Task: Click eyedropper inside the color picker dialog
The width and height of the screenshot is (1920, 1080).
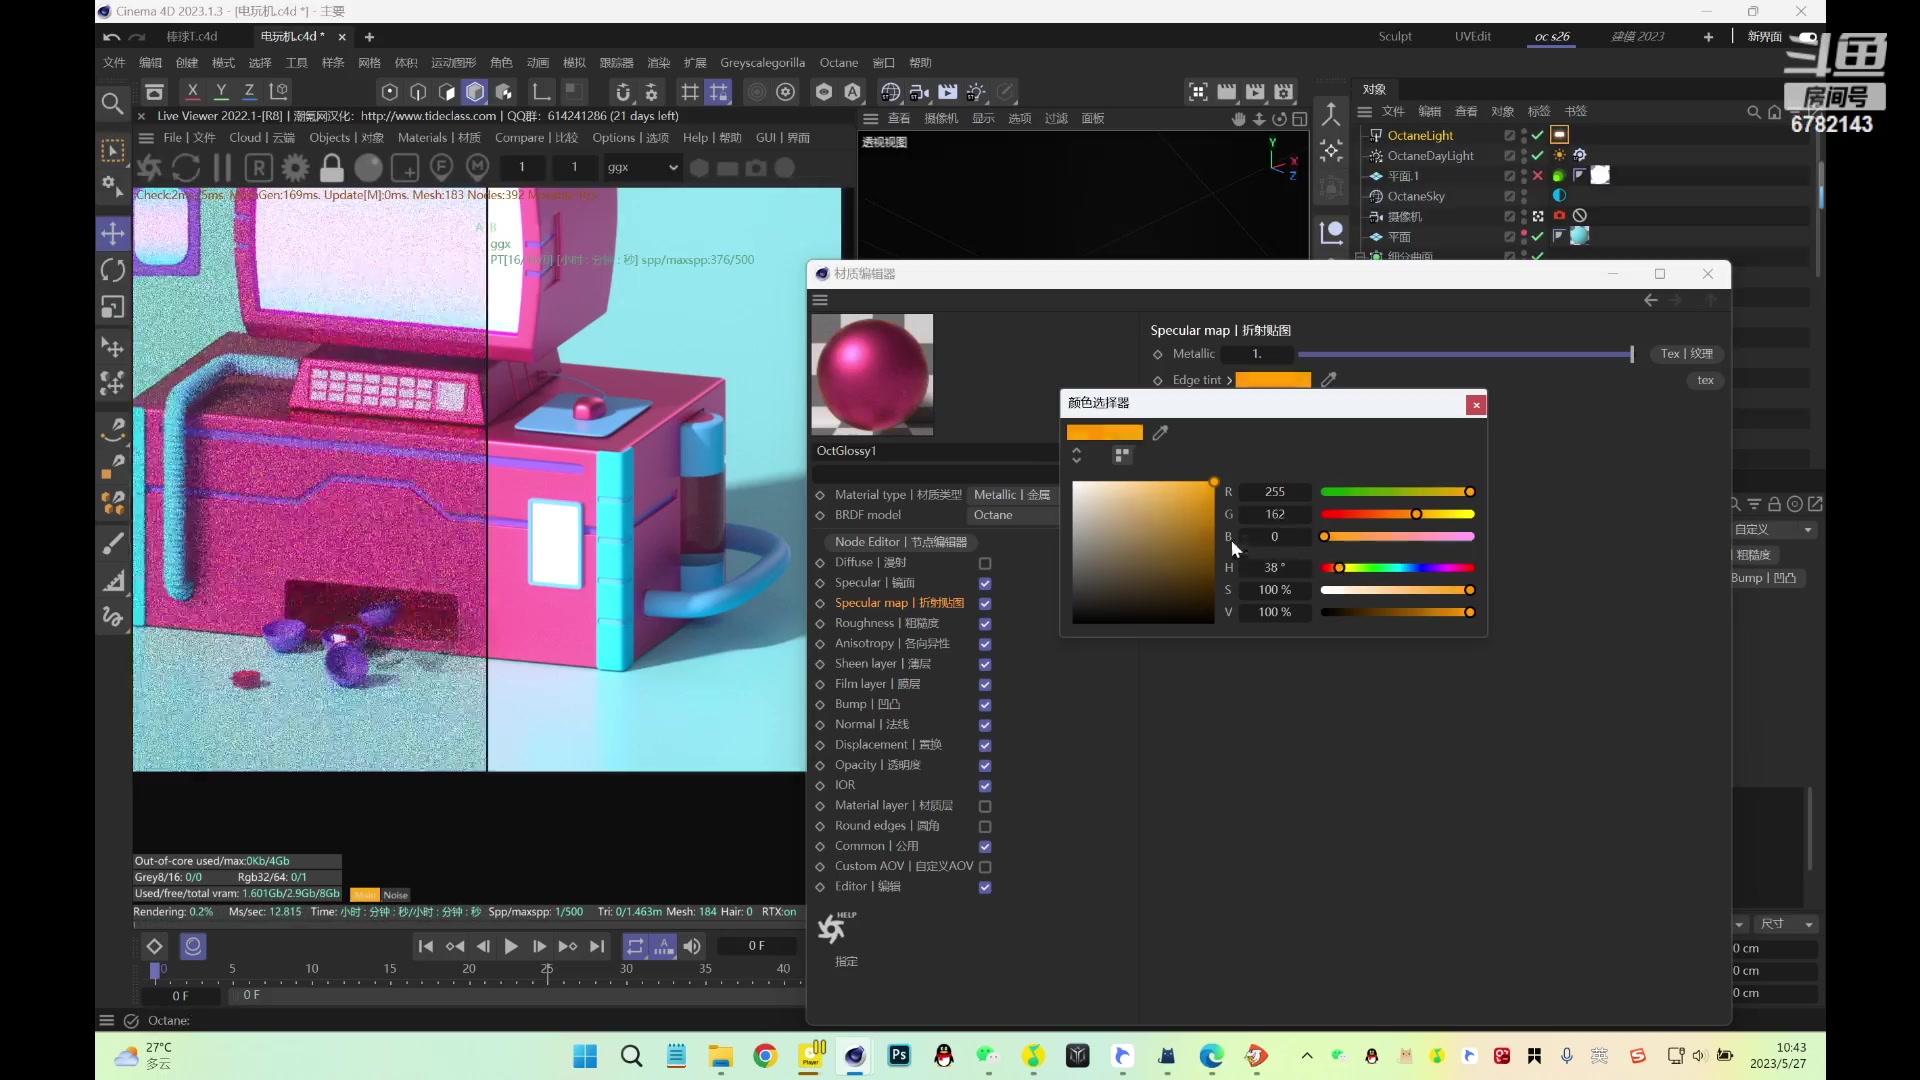Action: click(x=1160, y=433)
